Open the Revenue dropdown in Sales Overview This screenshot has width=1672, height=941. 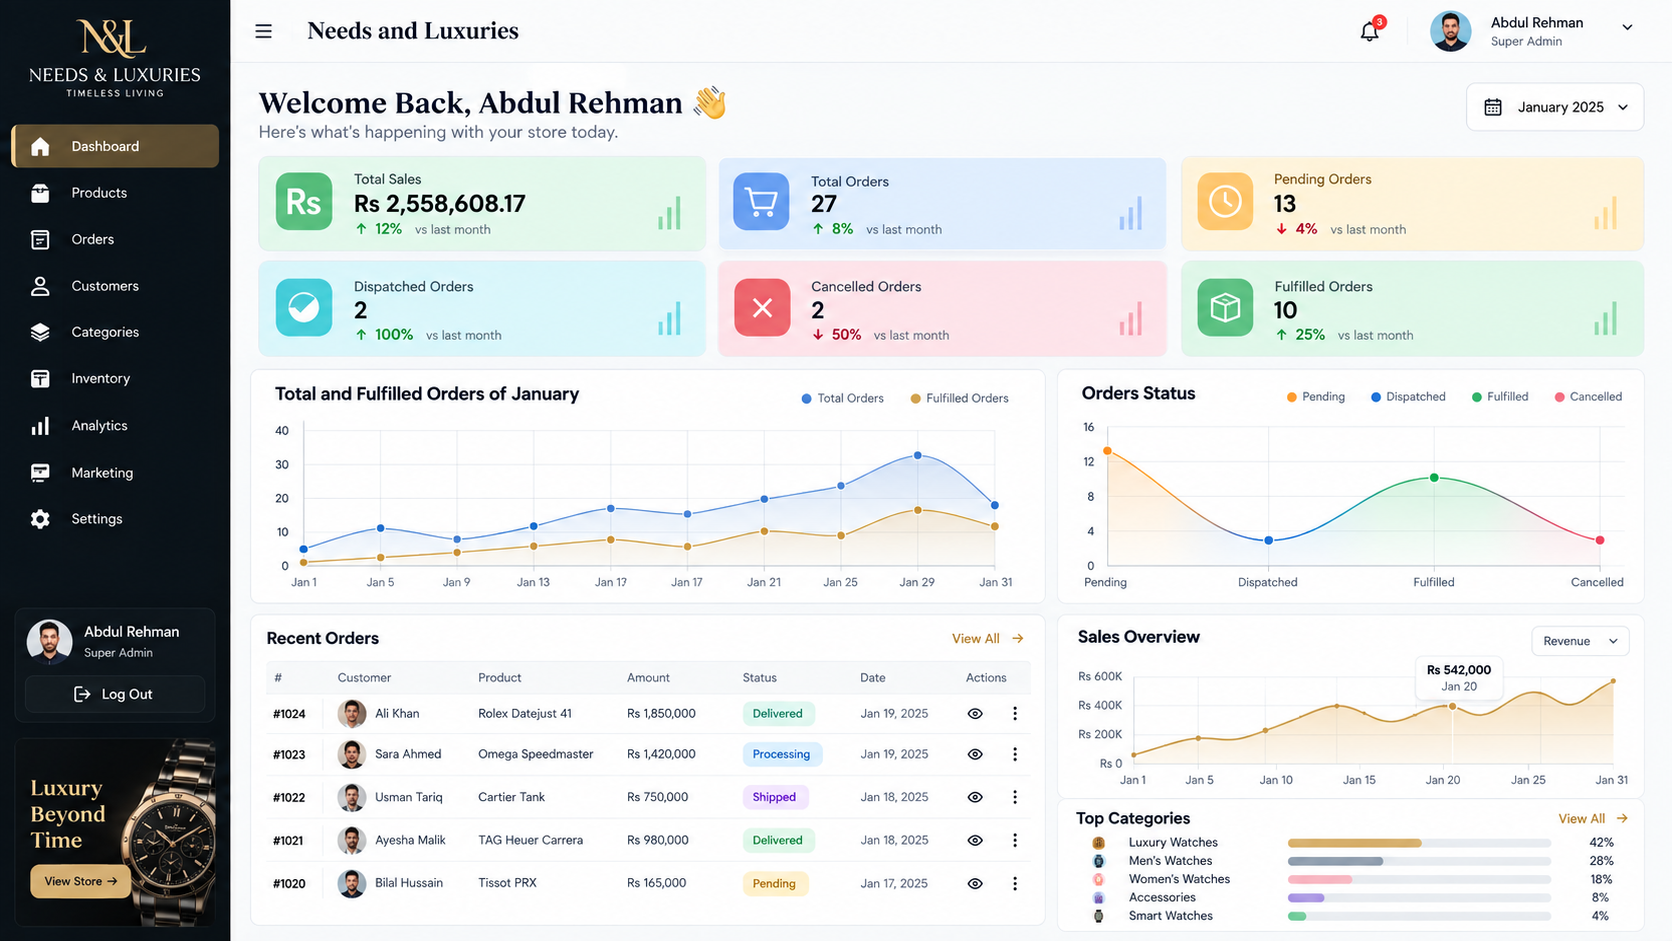(1580, 641)
